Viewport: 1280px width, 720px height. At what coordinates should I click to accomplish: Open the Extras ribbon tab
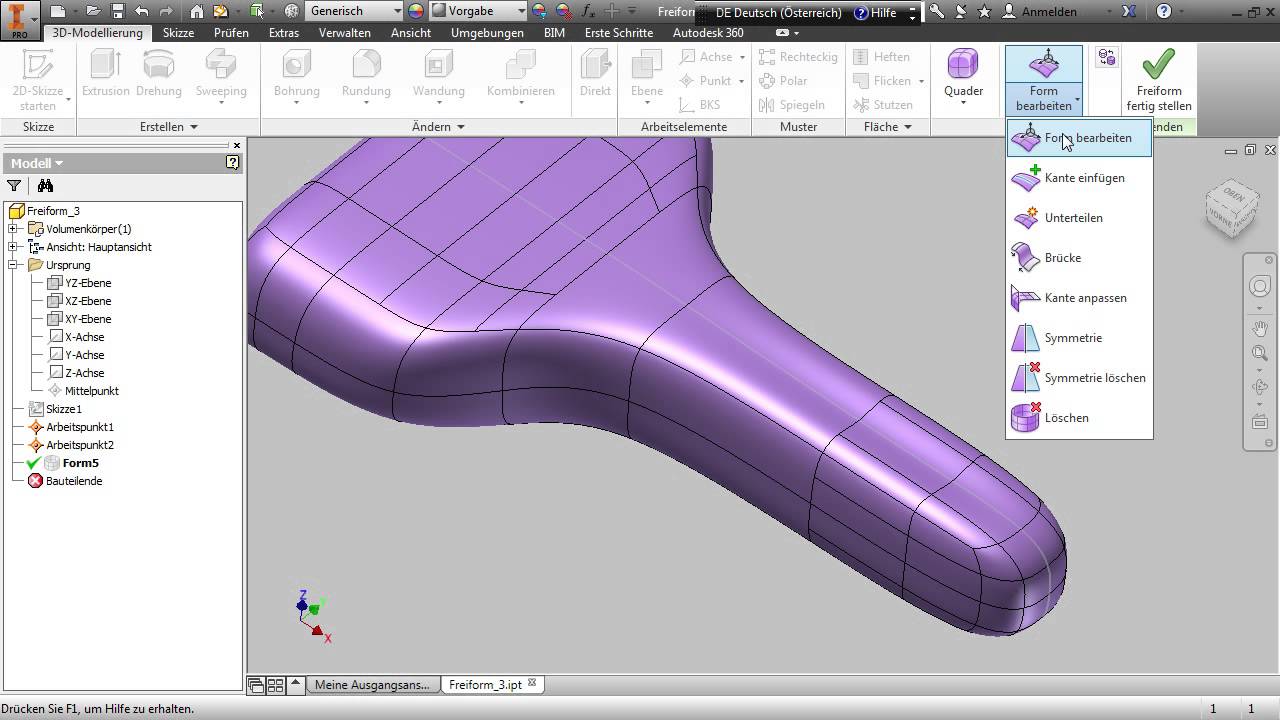284,33
